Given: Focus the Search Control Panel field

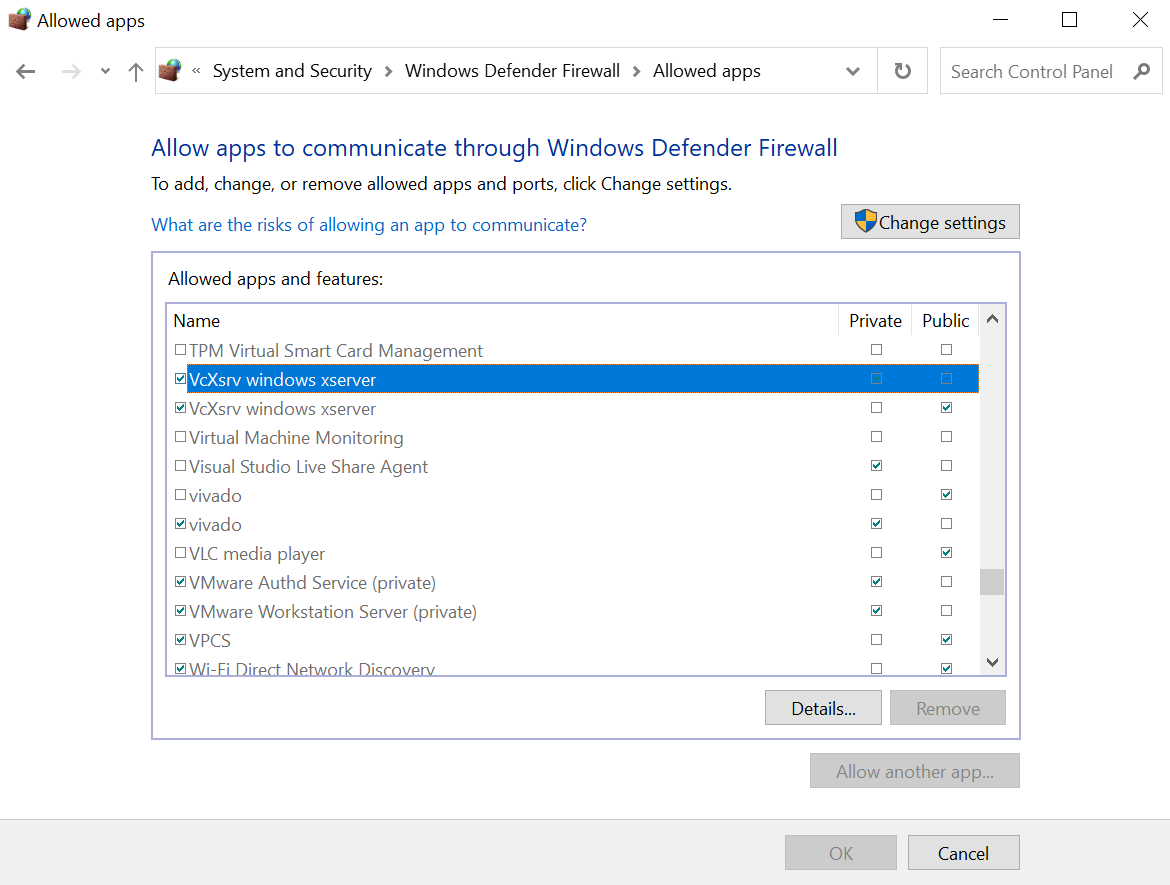Looking at the screenshot, I should coord(1051,71).
